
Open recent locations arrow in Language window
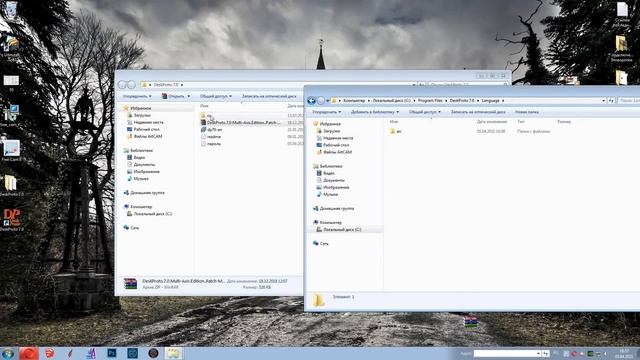click(327, 101)
